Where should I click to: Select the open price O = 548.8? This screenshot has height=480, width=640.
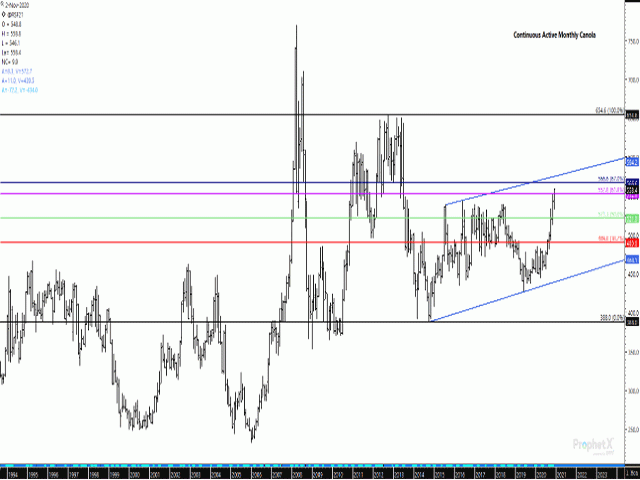(11, 24)
